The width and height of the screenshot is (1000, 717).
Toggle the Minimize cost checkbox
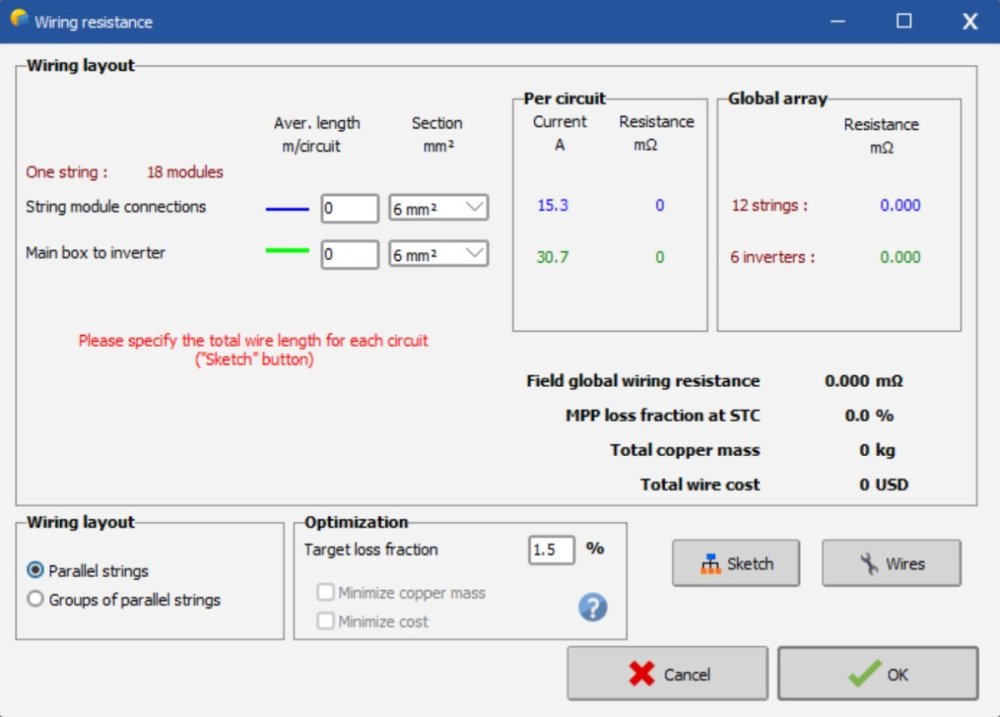pyautogui.click(x=325, y=621)
